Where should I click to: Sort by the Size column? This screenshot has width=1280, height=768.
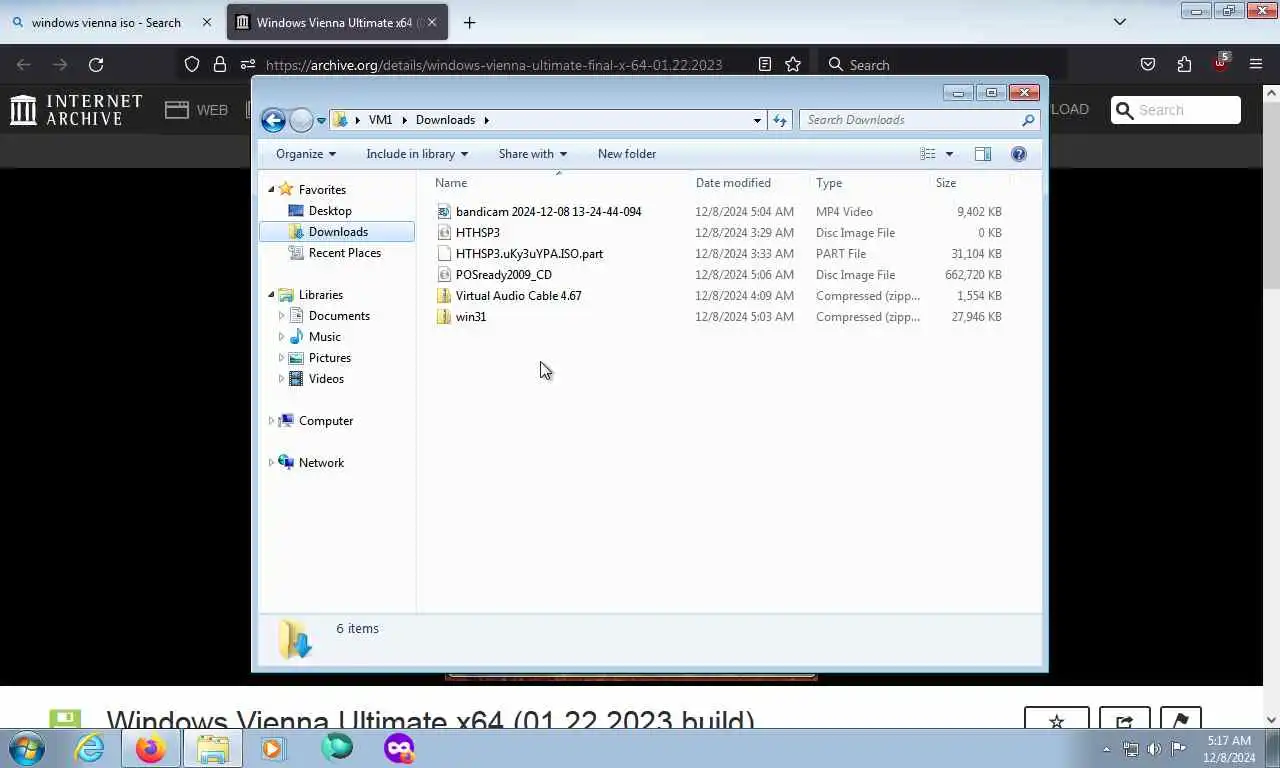pyautogui.click(x=970, y=183)
